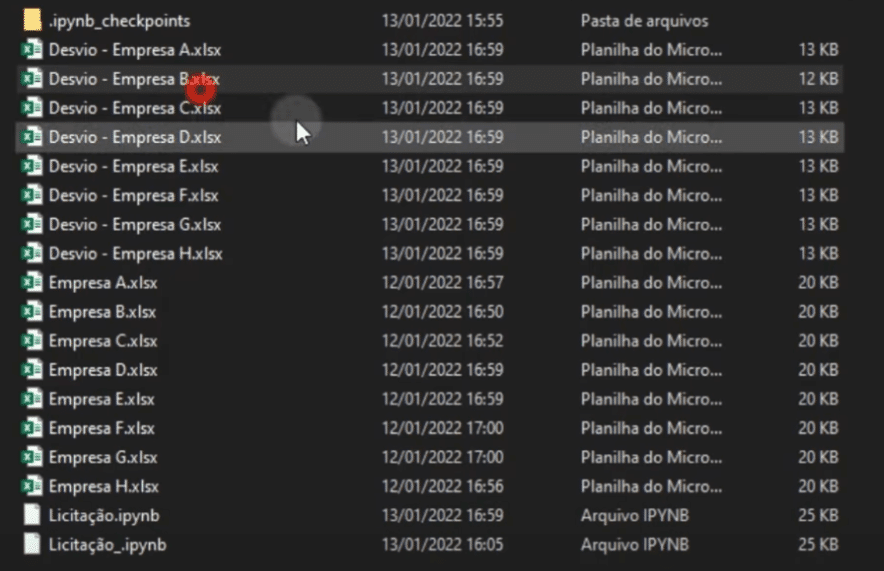Click Excel icon of Desvio - Empresa C.xlsx
This screenshot has height=571, width=884.
coord(32,108)
